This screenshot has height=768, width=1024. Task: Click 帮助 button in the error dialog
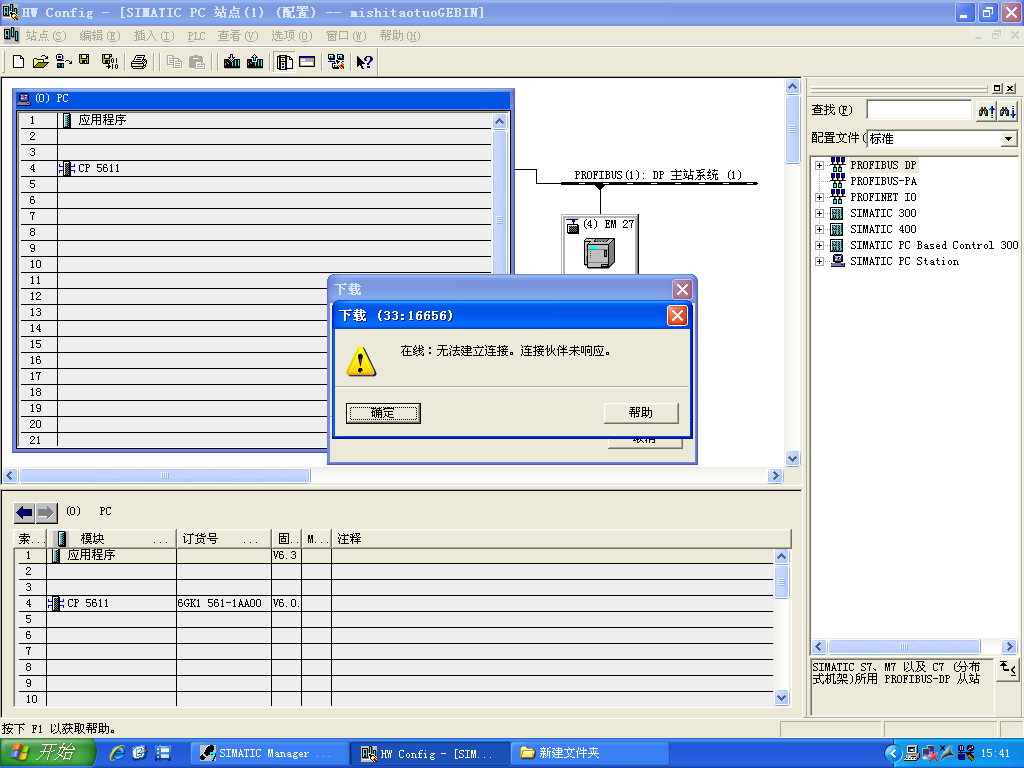click(641, 413)
